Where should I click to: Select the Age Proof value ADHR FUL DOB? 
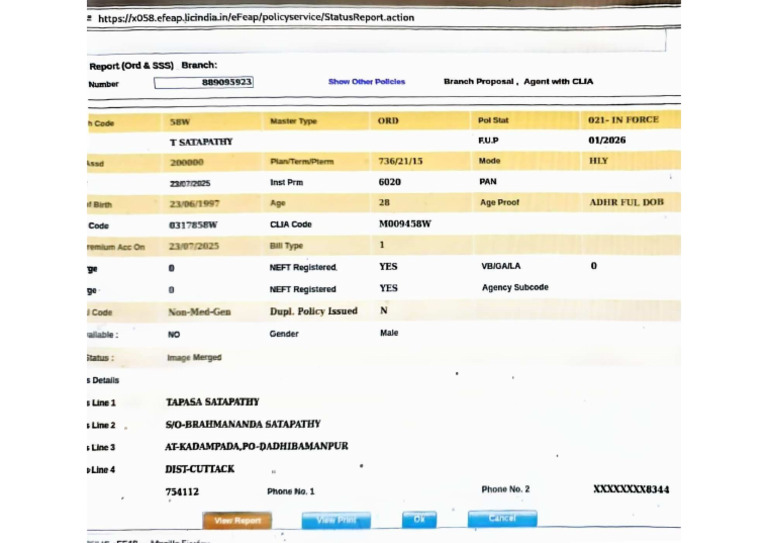[x=626, y=202]
